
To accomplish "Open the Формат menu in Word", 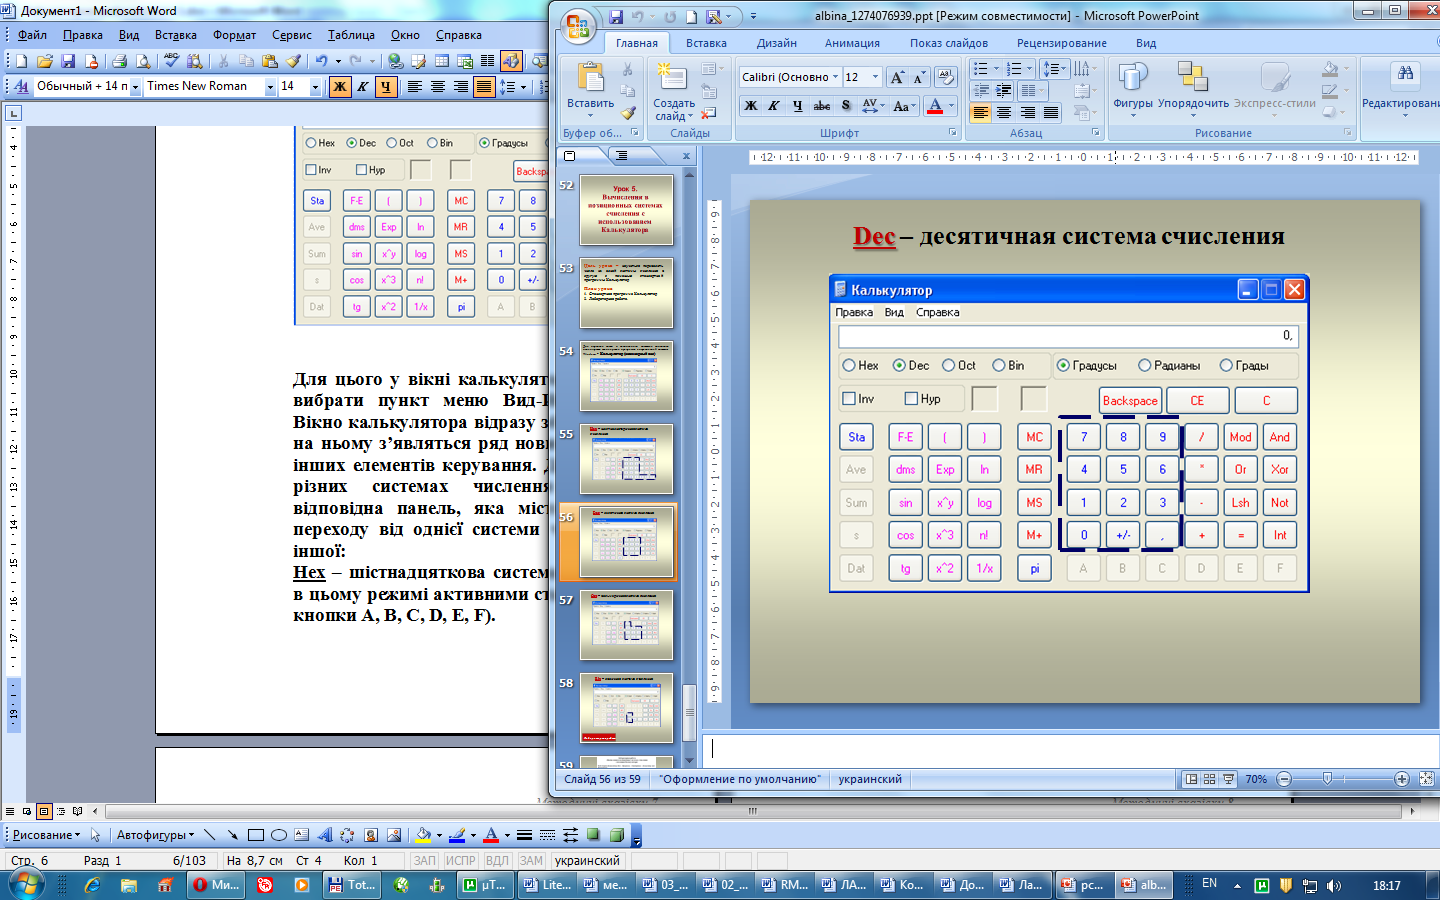I will tap(234, 35).
